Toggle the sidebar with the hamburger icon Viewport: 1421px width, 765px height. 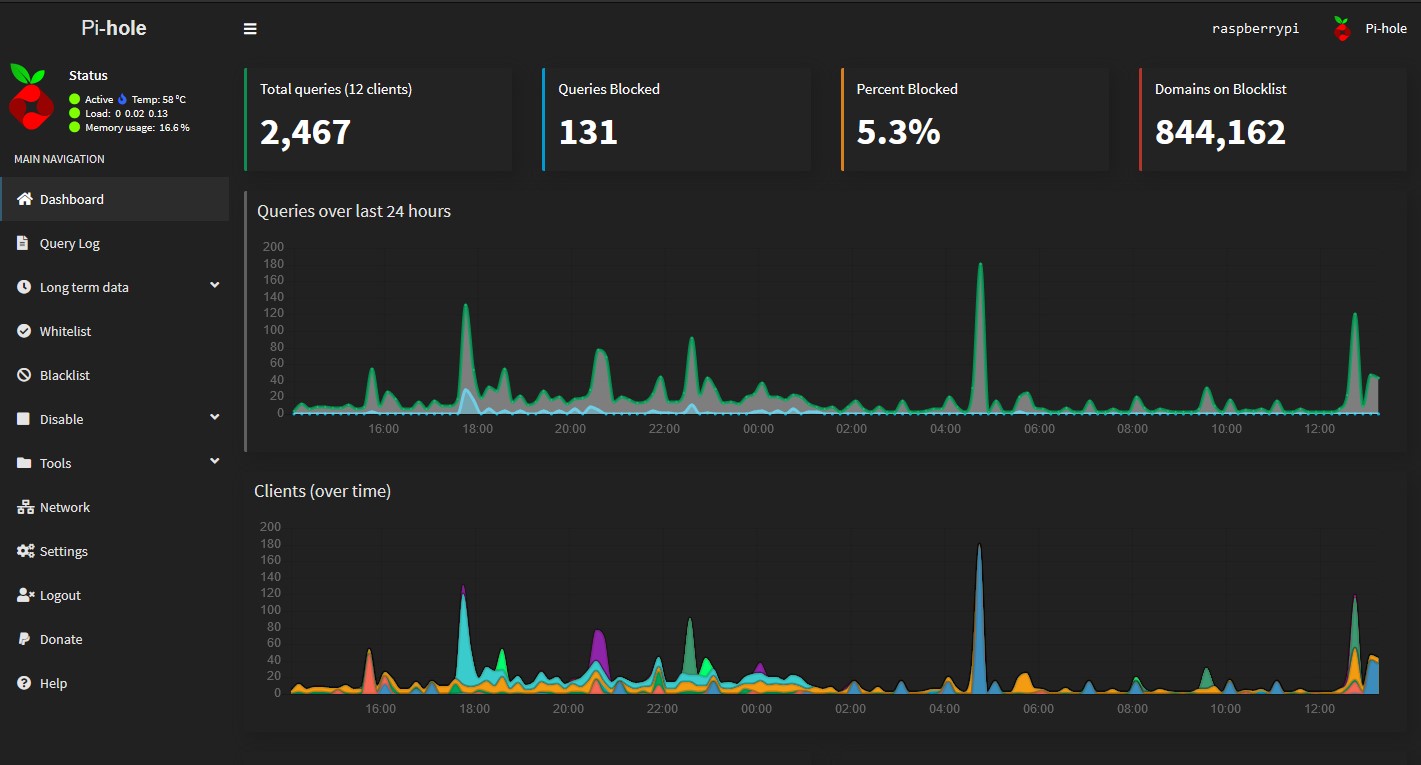click(x=249, y=28)
